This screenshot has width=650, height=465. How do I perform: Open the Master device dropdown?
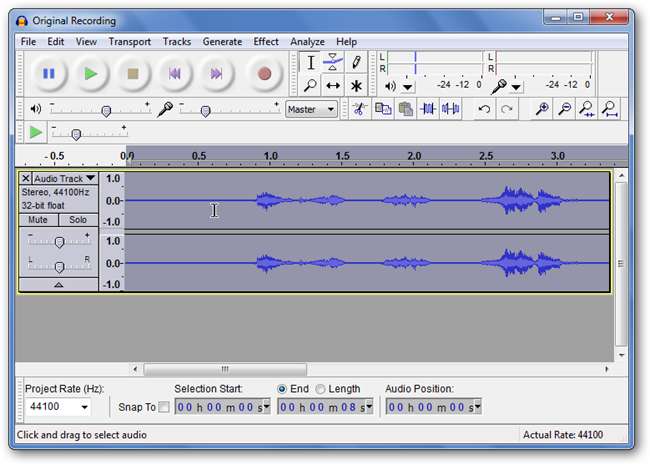click(x=311, y=109)
